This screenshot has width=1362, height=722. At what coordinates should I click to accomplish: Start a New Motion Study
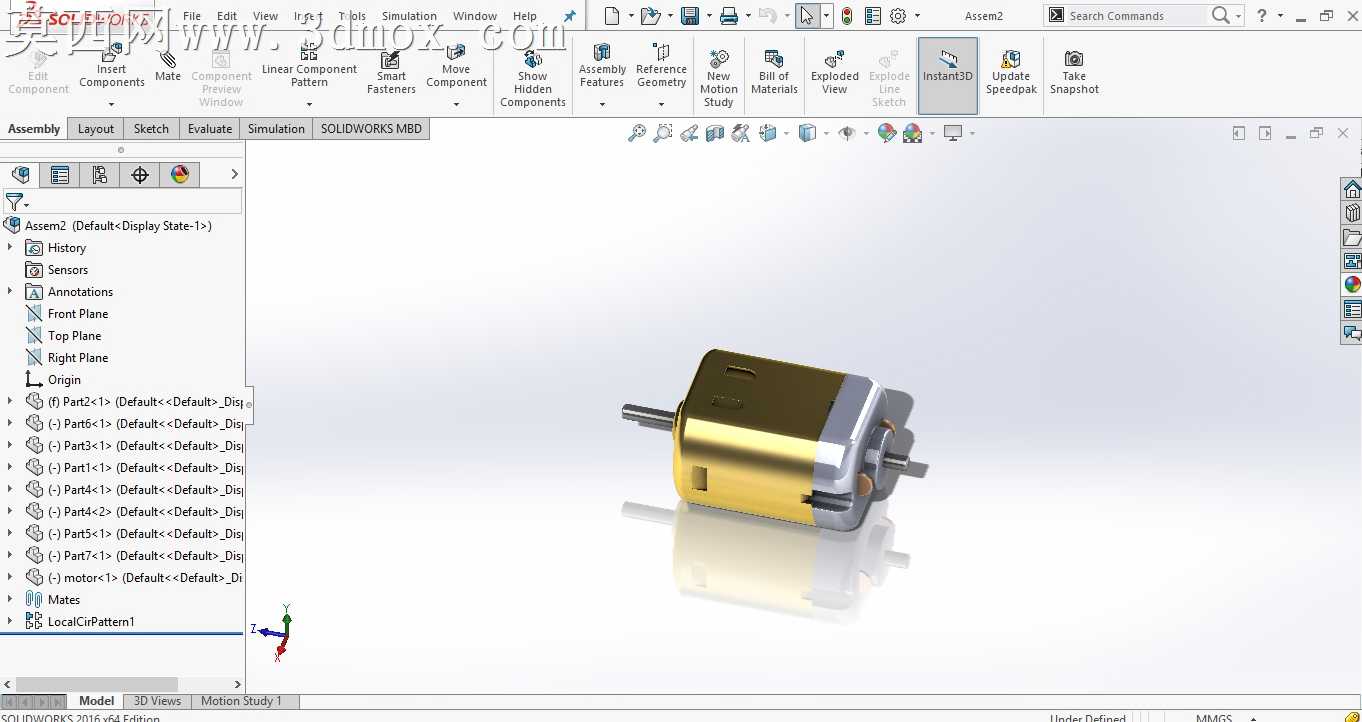coord(718,78)
